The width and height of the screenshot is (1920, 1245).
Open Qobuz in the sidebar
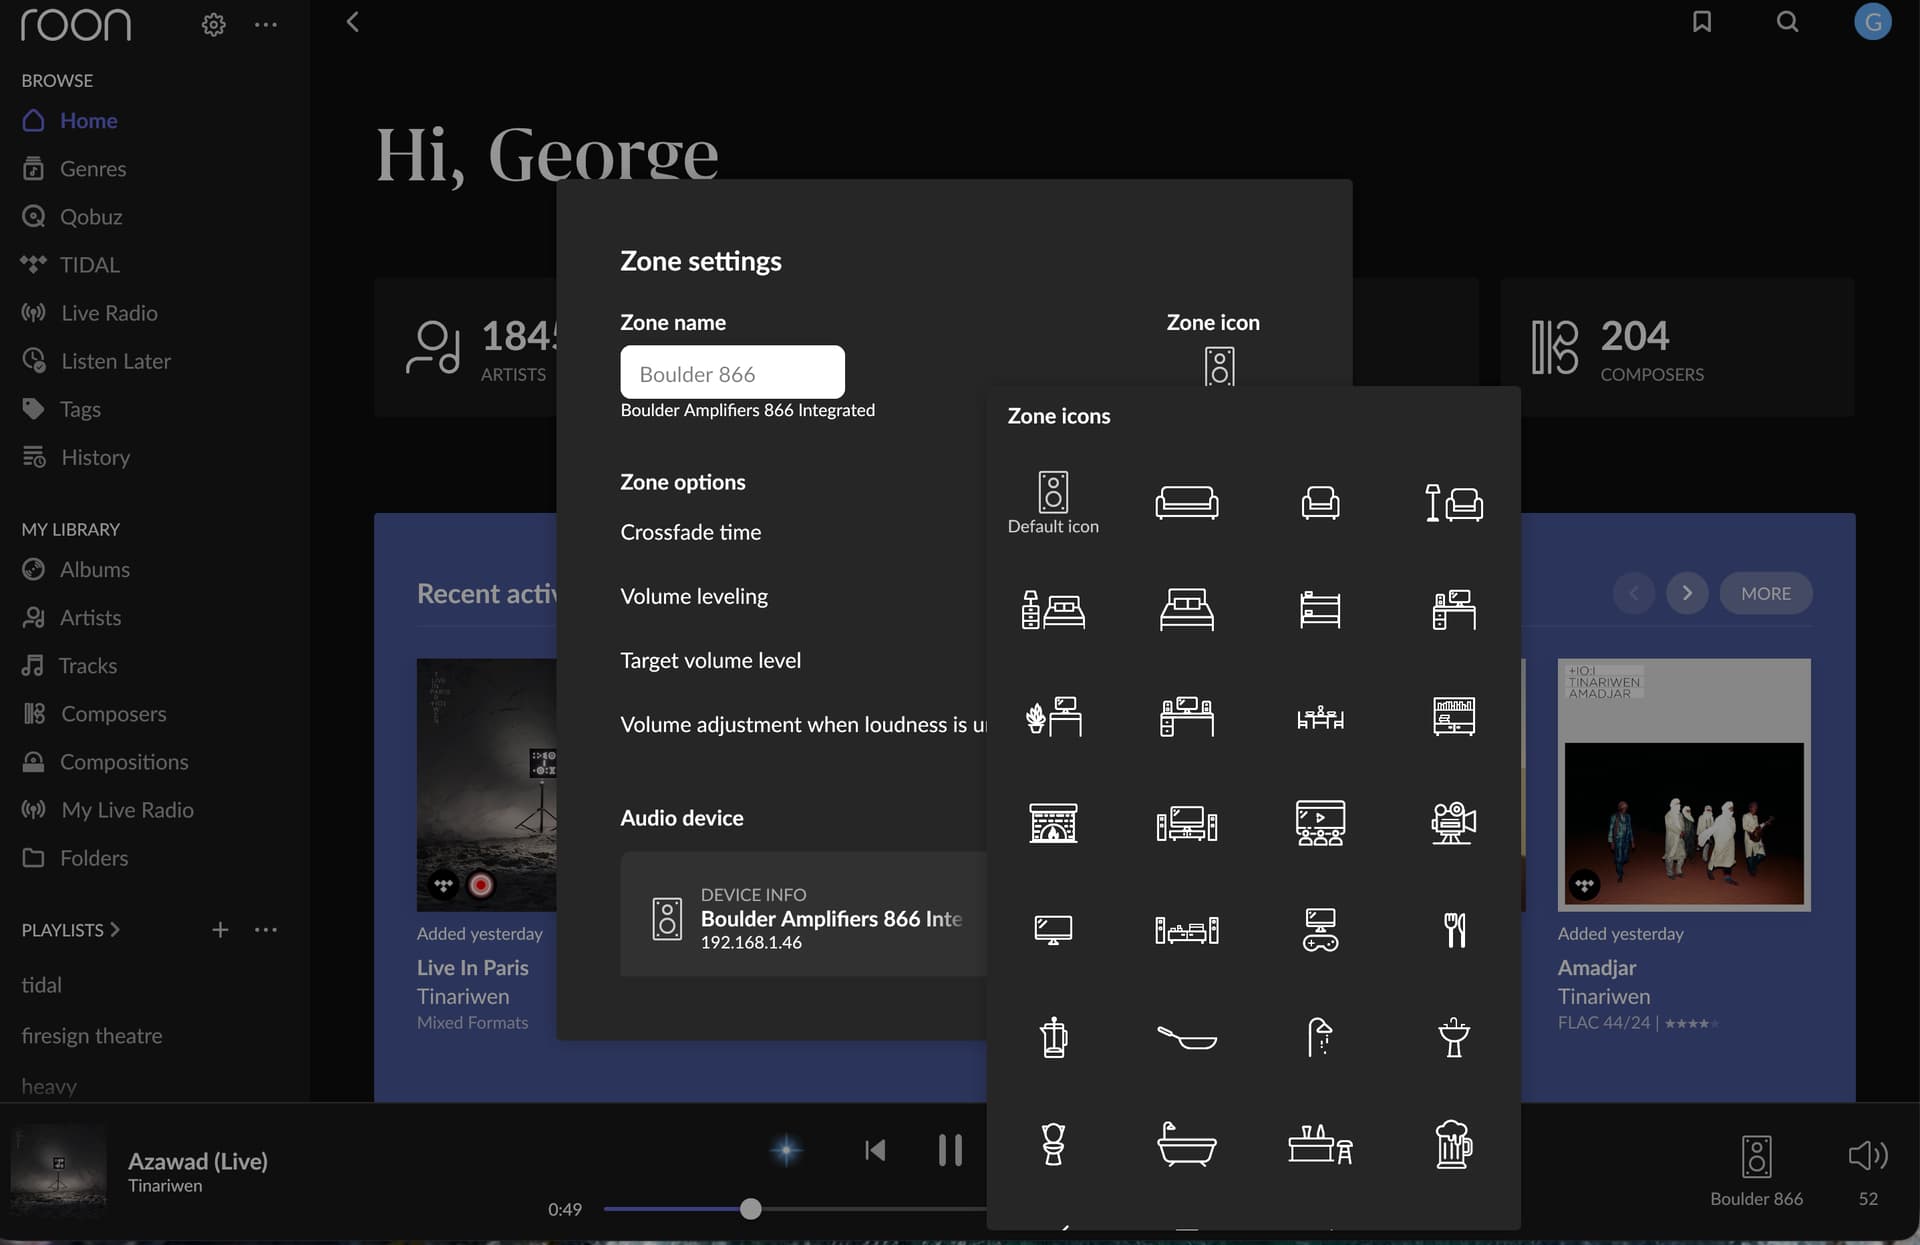(90, 217)
